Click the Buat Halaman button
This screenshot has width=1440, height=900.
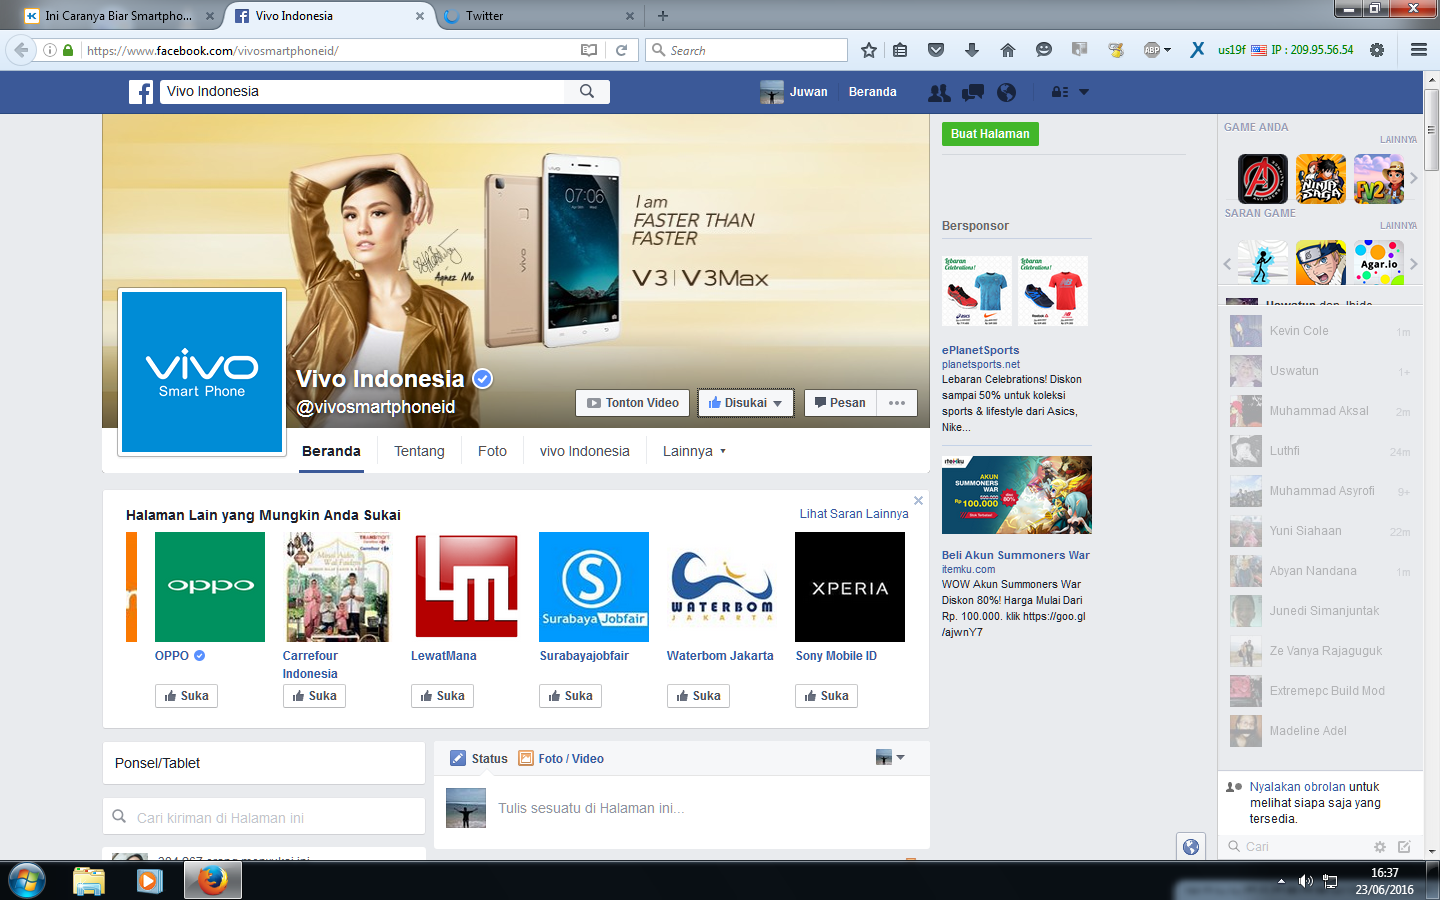(990, 134)
